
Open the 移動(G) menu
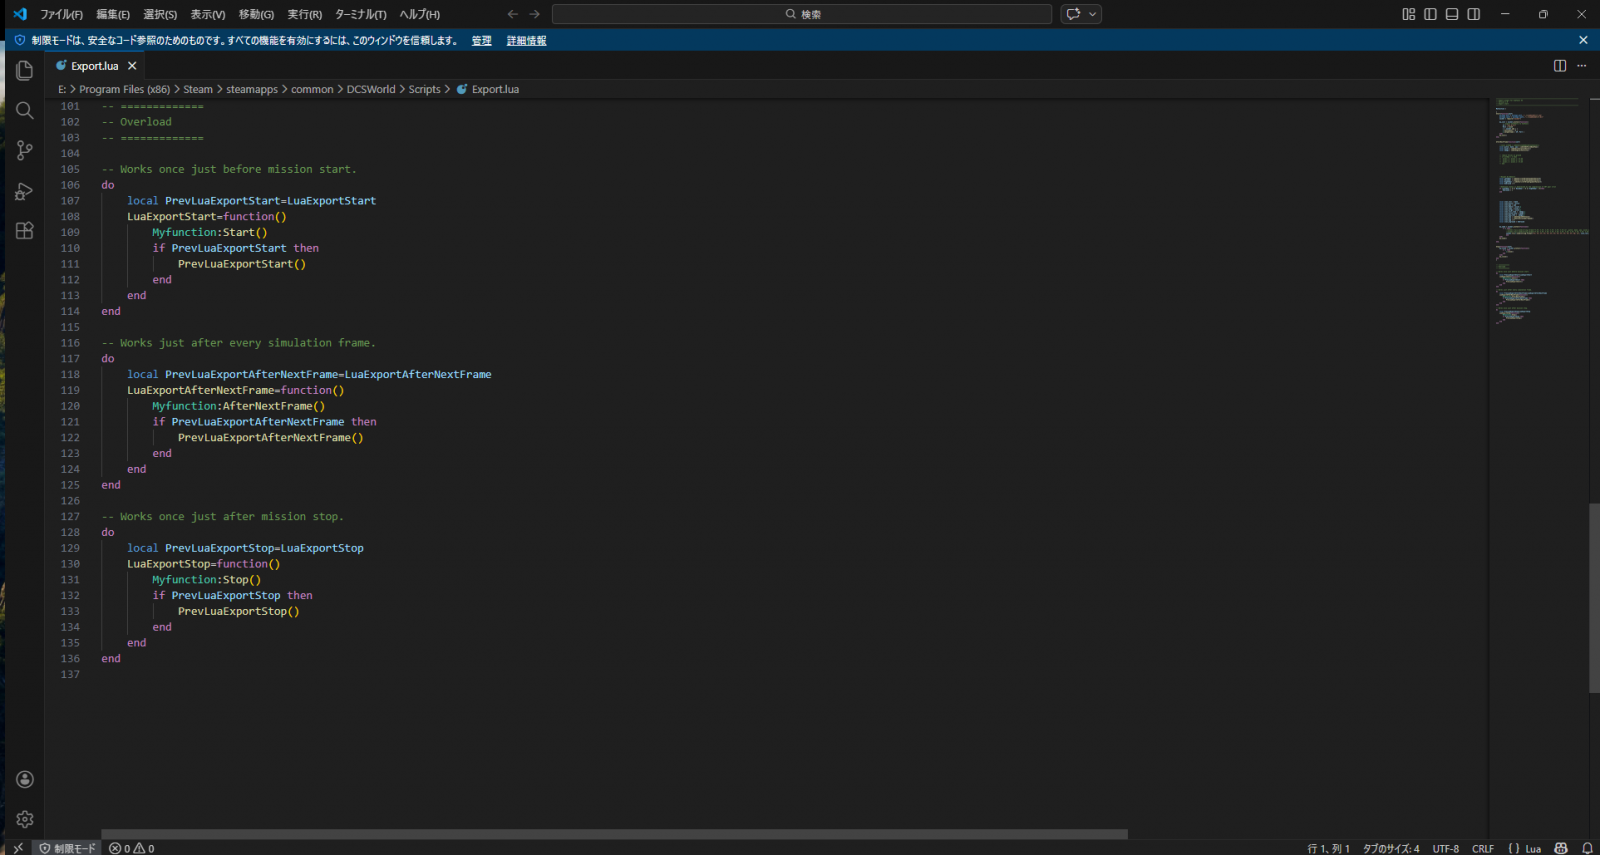pyautogui.click(x=256, y=14)
